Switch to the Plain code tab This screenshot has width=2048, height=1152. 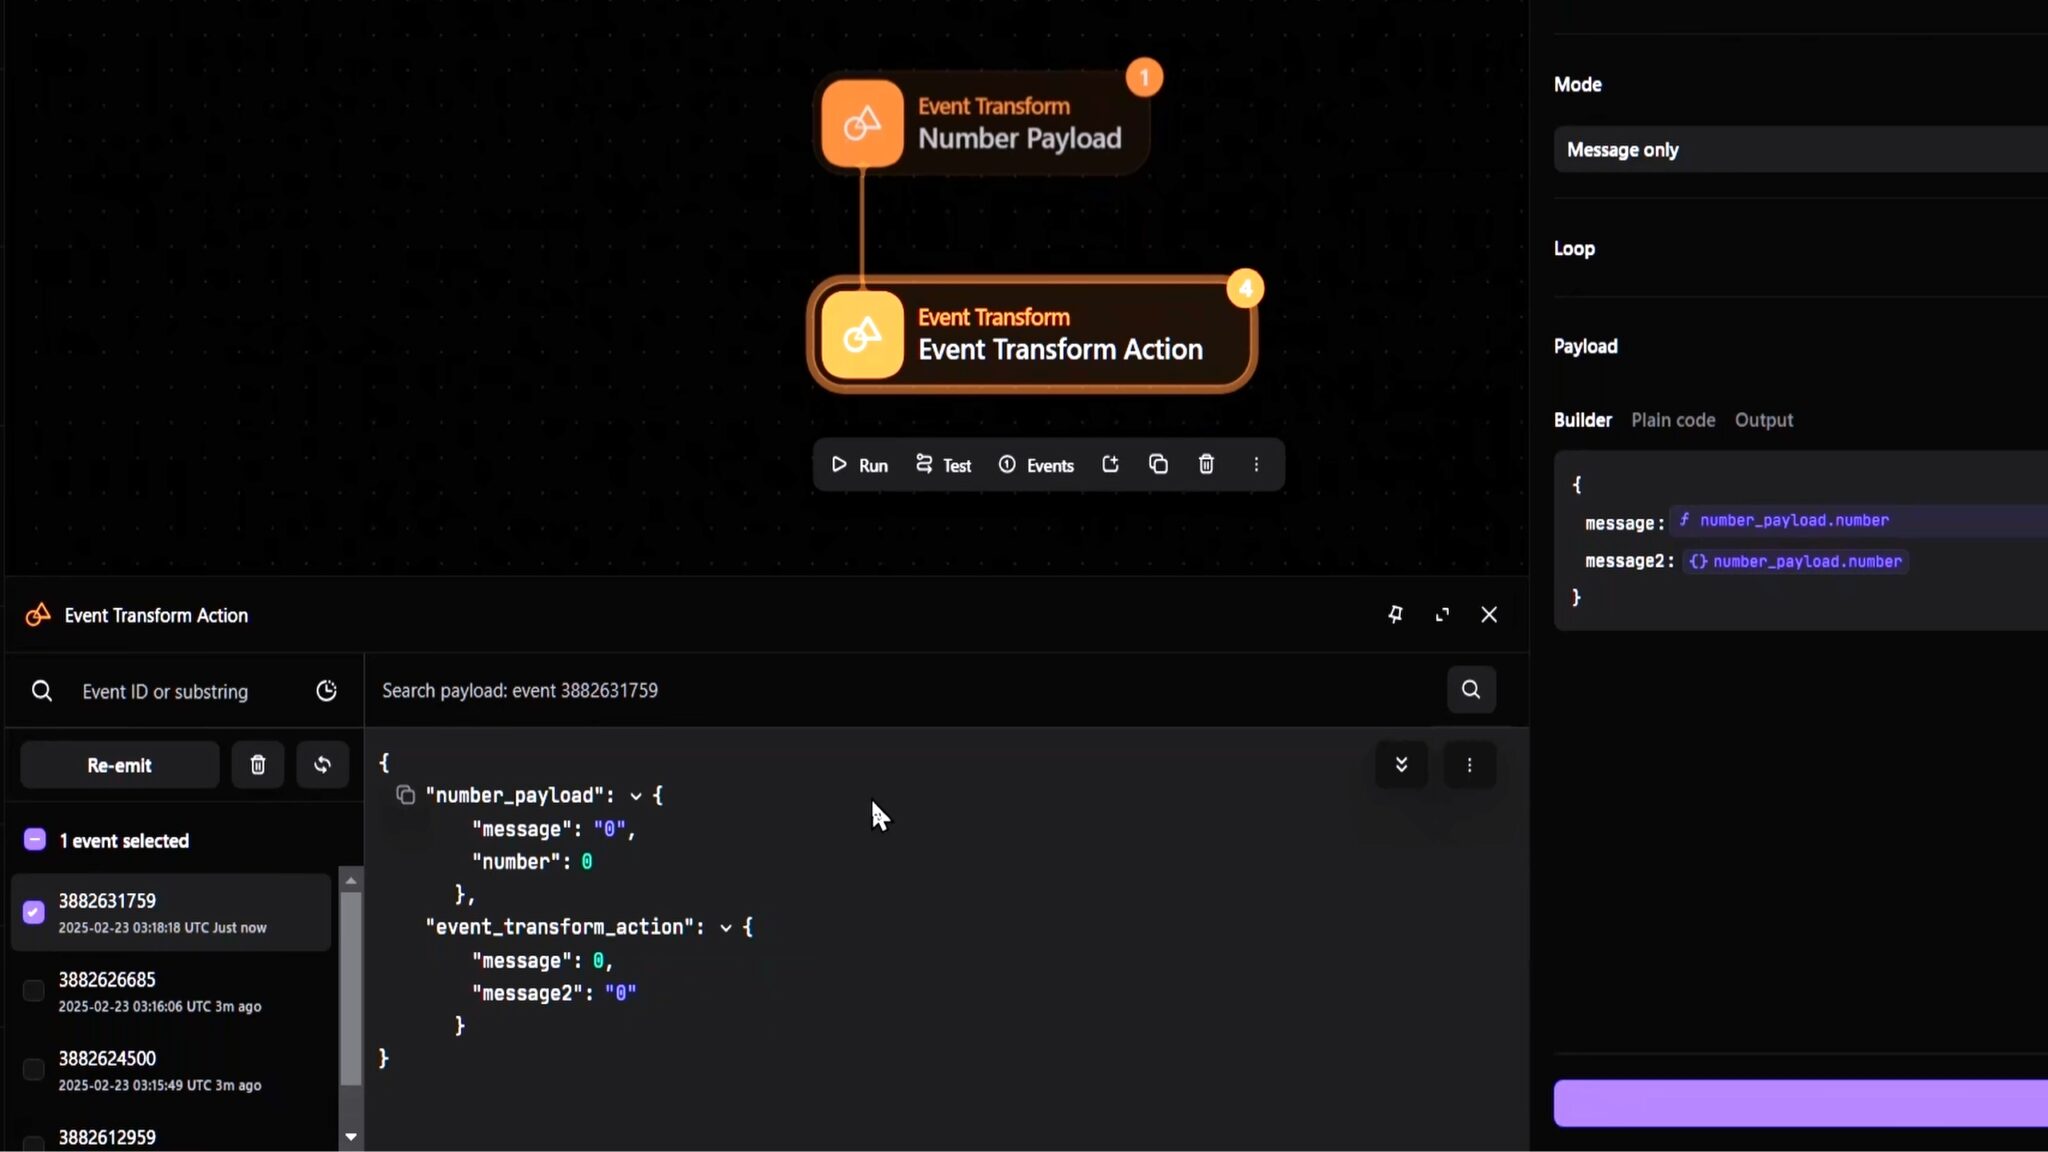1671,420
